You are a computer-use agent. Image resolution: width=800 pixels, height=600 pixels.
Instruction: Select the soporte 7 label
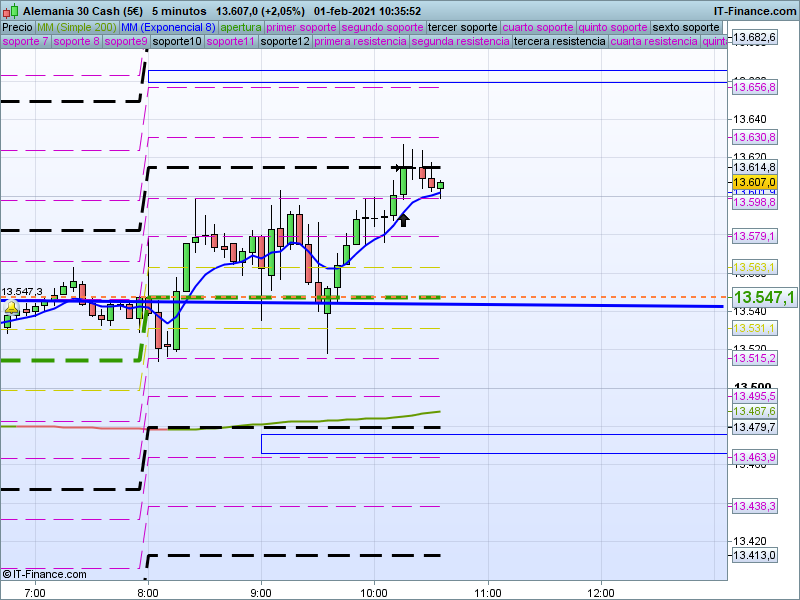click(25, 41)
